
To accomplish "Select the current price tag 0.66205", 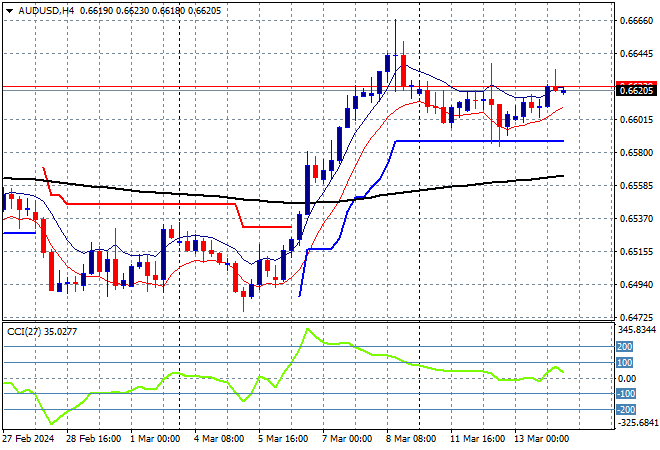I will tap(635, 90).
